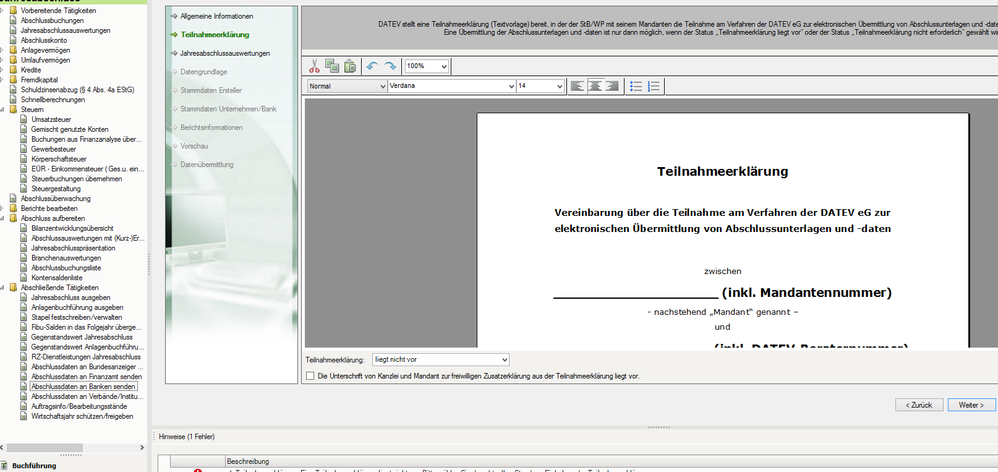Click the Steuern folder icon

click(x=13, y=109)
